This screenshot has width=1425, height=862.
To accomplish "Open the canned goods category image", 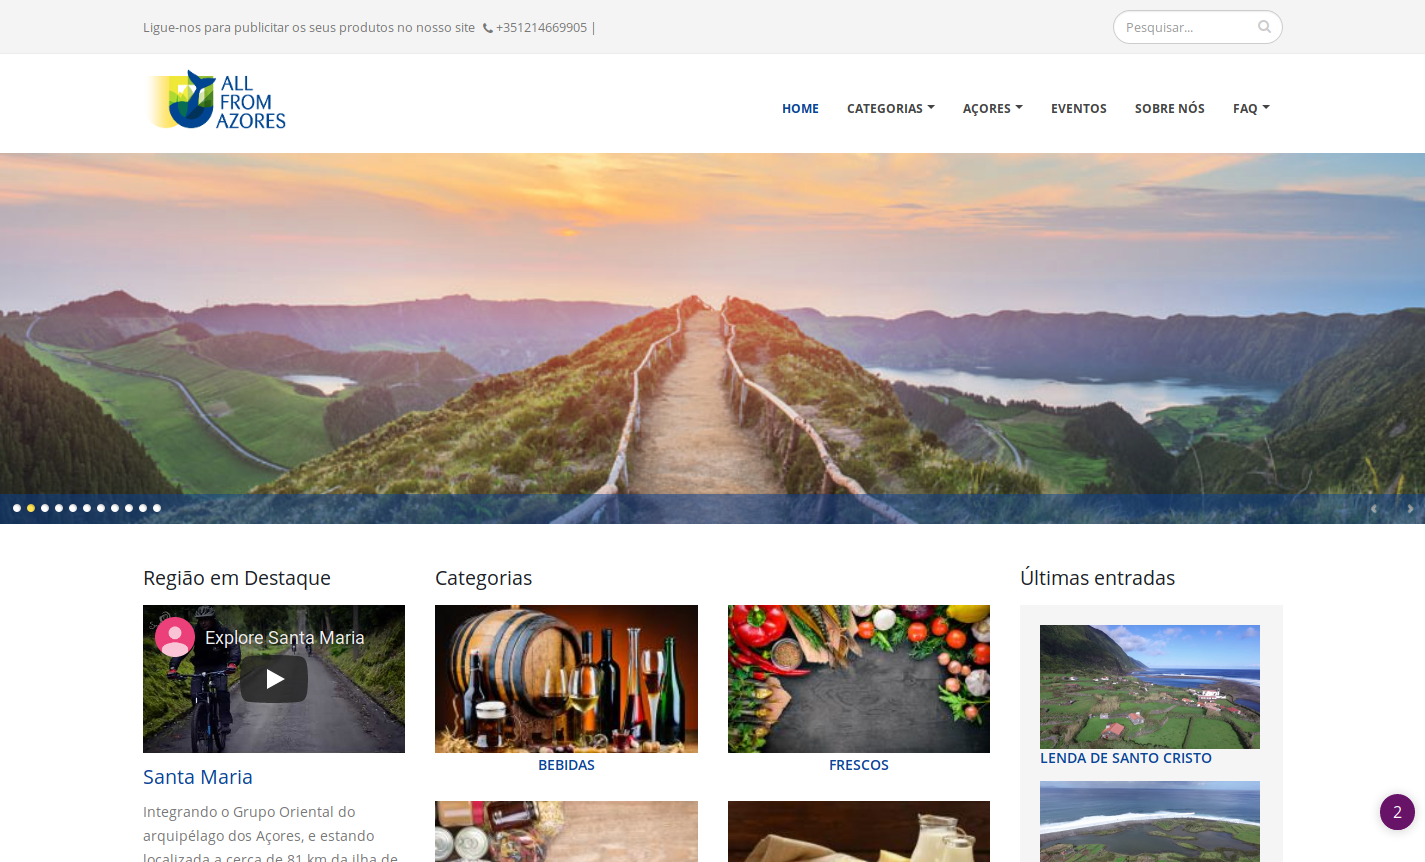I will pos(566,831).
